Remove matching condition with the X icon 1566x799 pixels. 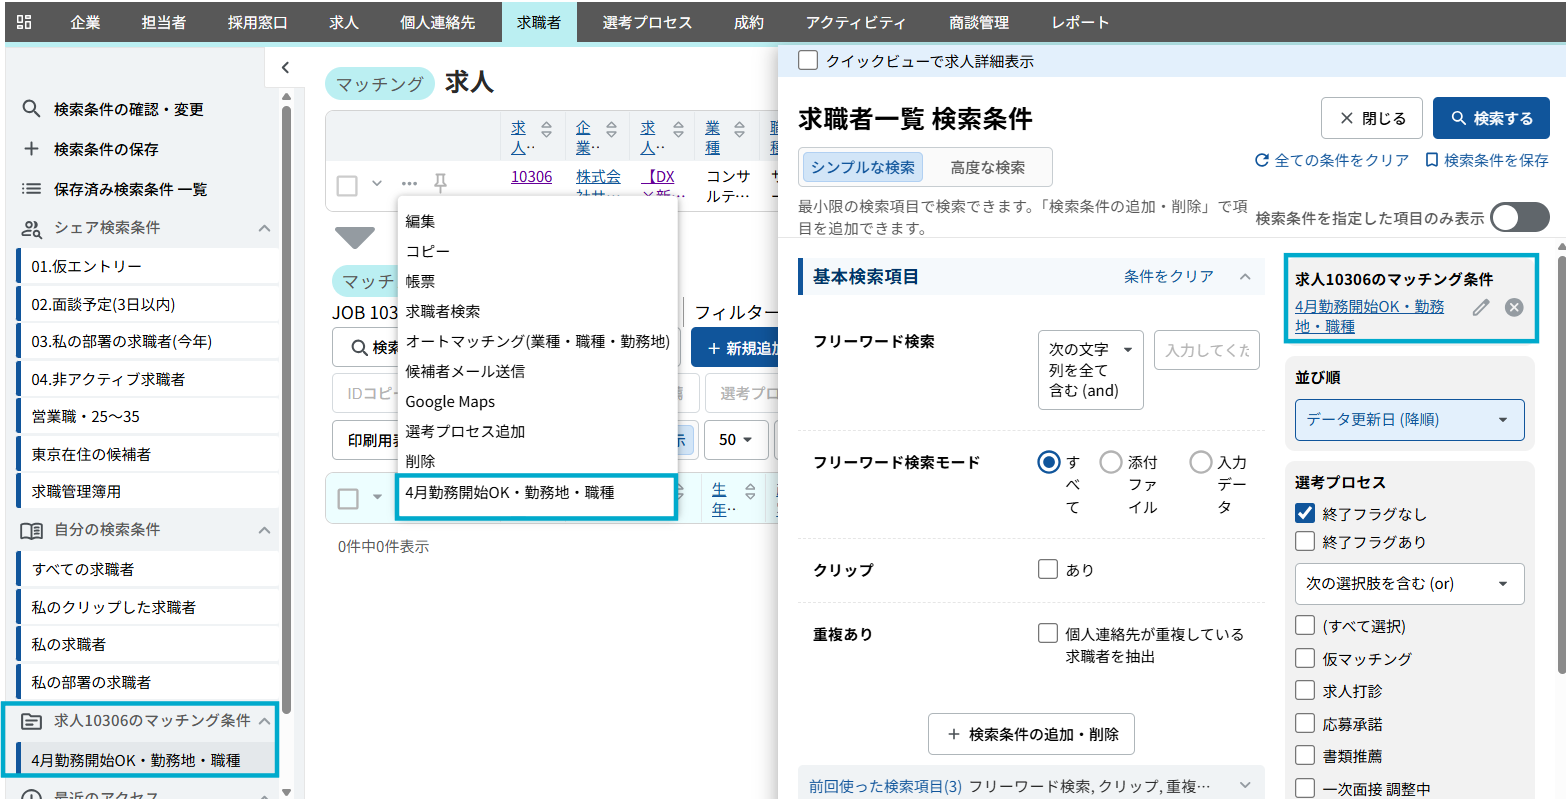[1514, 307]
